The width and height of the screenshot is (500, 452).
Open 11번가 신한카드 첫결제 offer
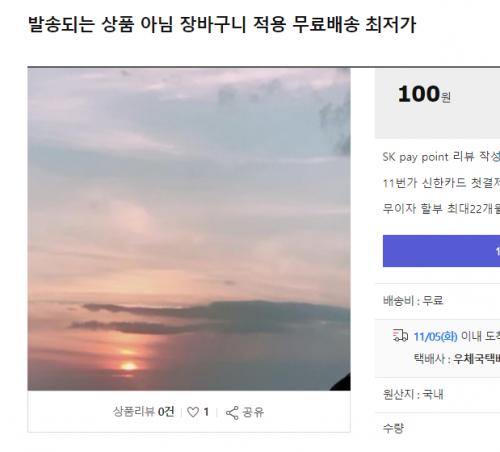441,183
